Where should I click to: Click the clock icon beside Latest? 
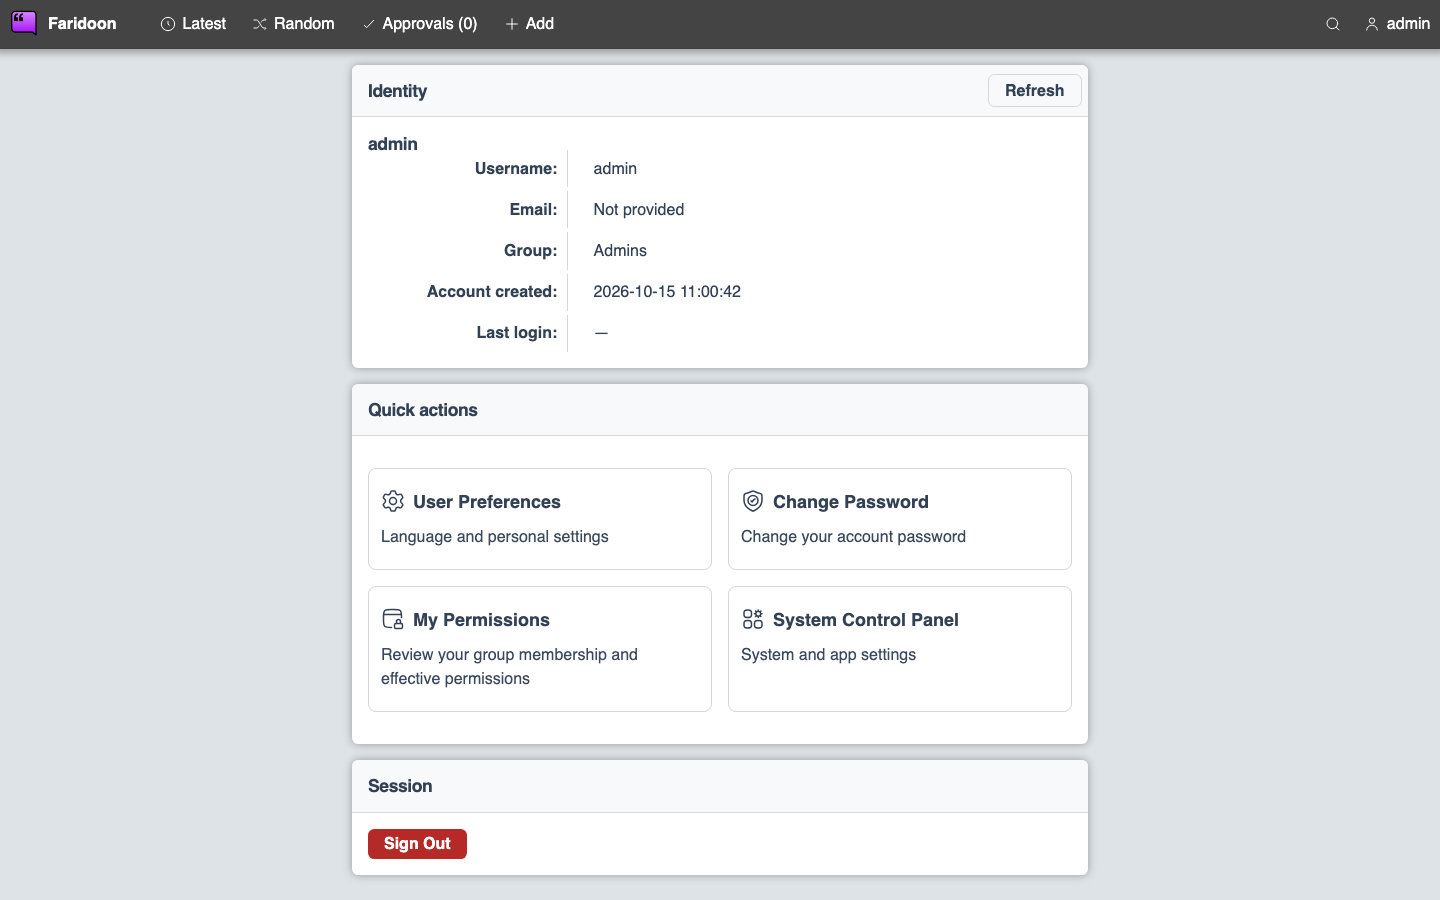click(x=168, y=24)
